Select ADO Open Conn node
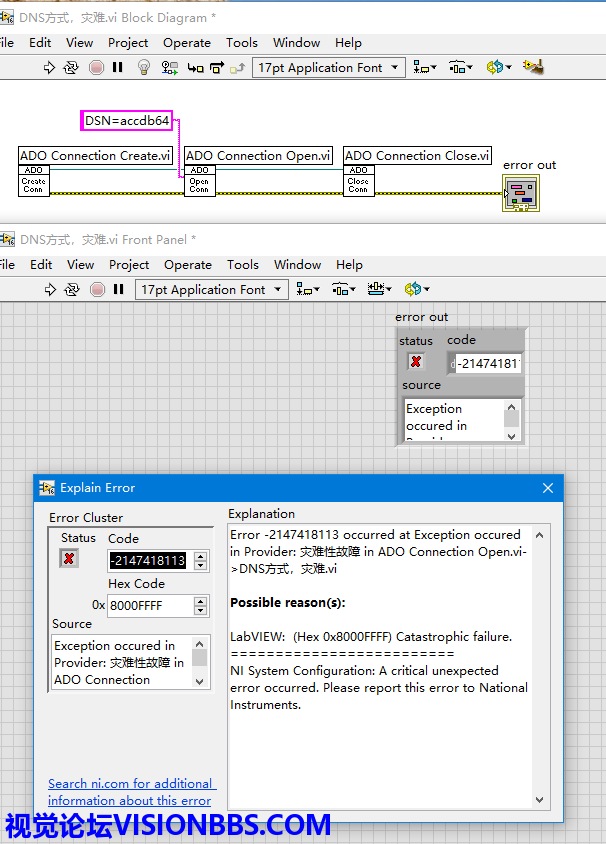Screen dimensions: 606x844 [199, 181]
